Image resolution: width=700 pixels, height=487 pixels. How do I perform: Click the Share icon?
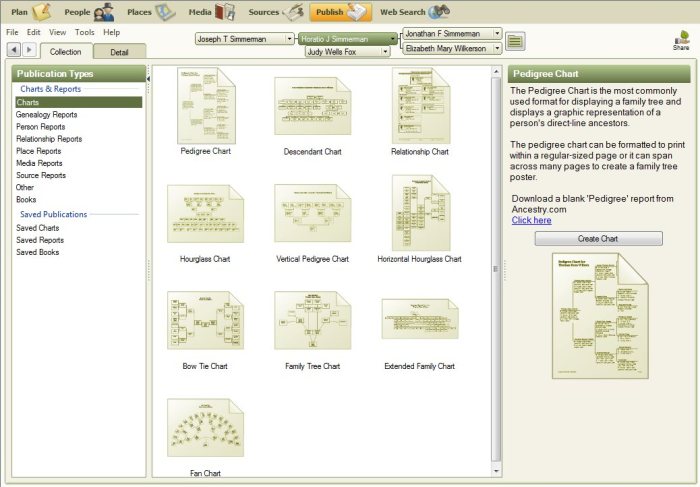click(x=681, y=40)
